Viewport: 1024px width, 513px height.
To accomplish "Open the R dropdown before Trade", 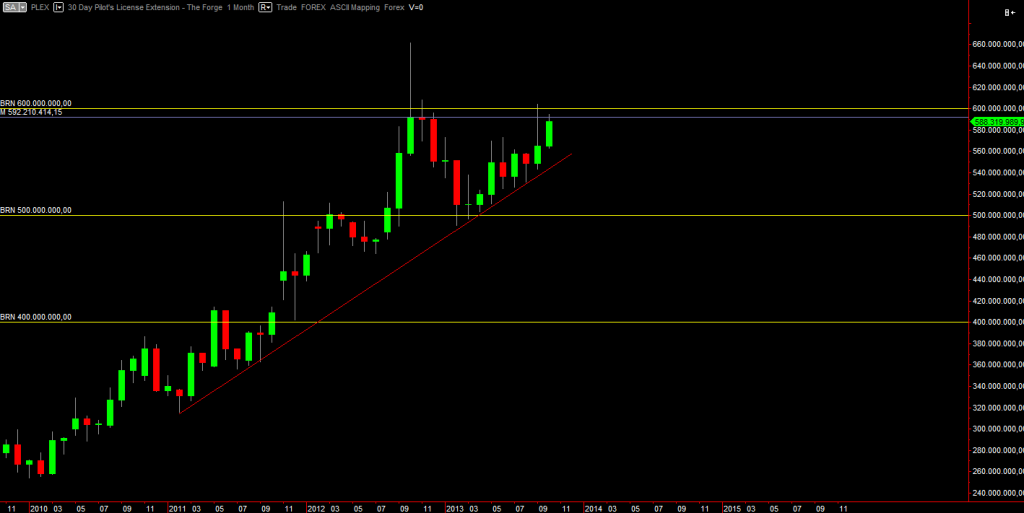I will click(x=265, y=7).
